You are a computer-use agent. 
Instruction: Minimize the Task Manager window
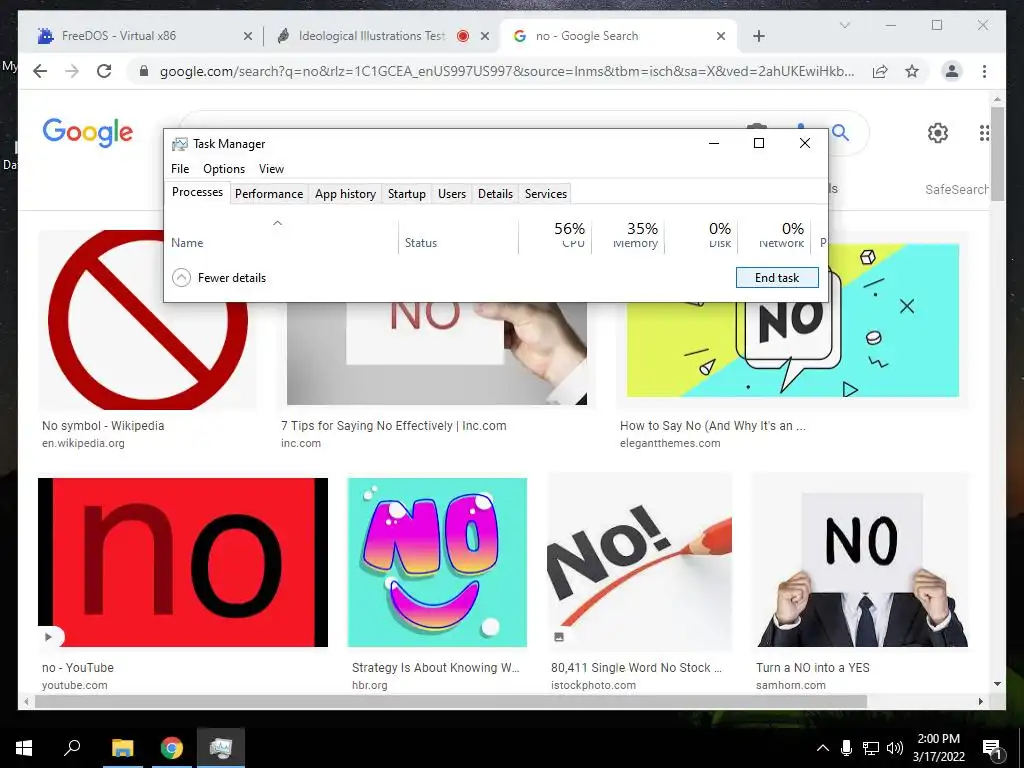tap(714, 143)
